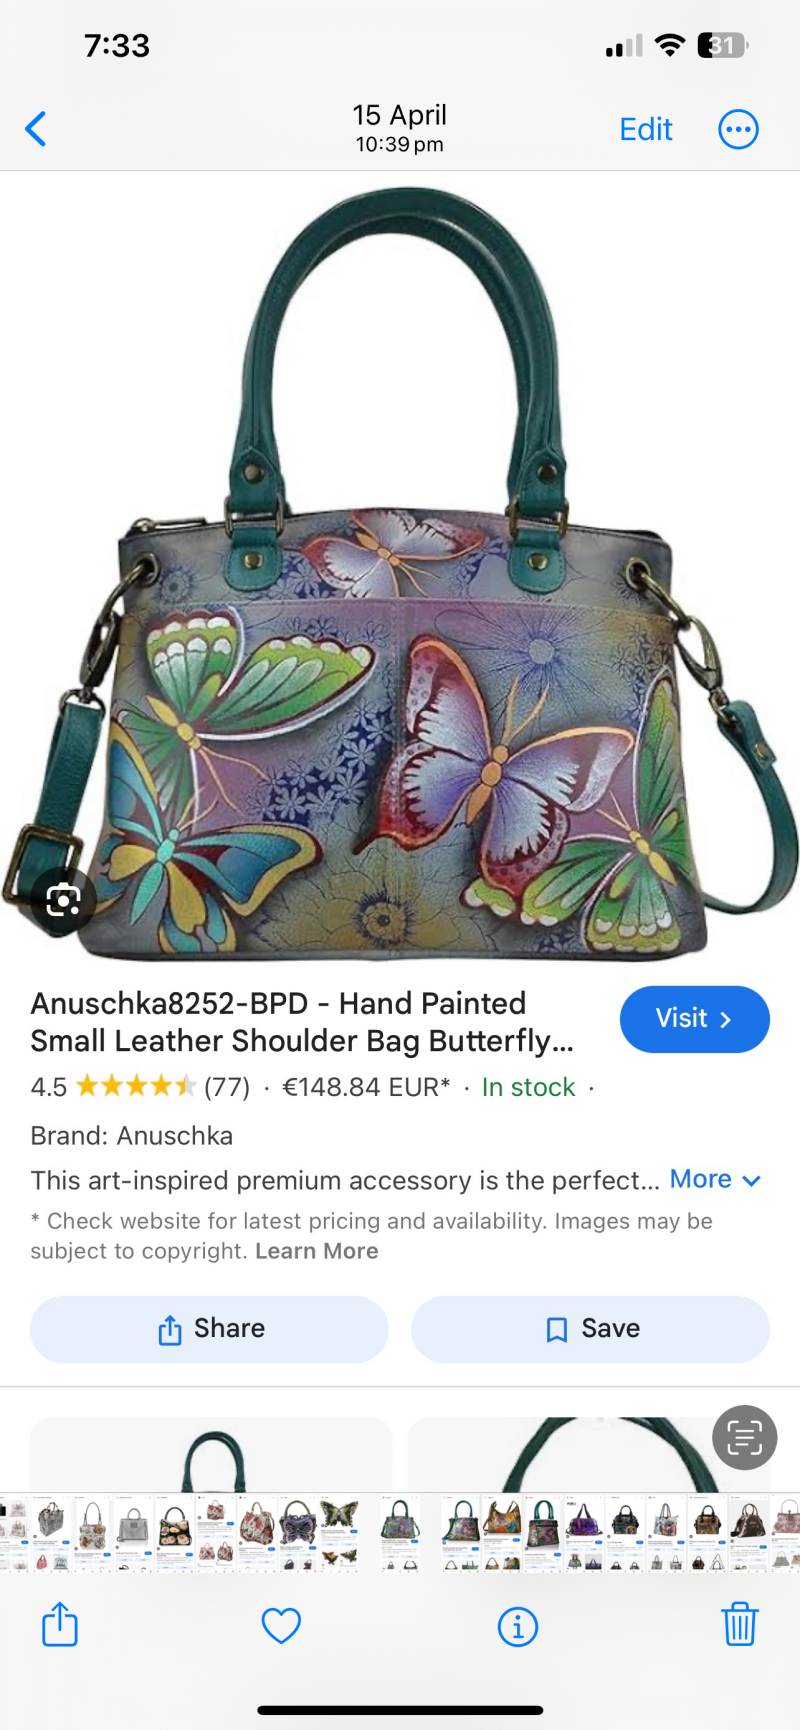
Task: Activate the Live Text scan icon
Action: coord(744,1437)
